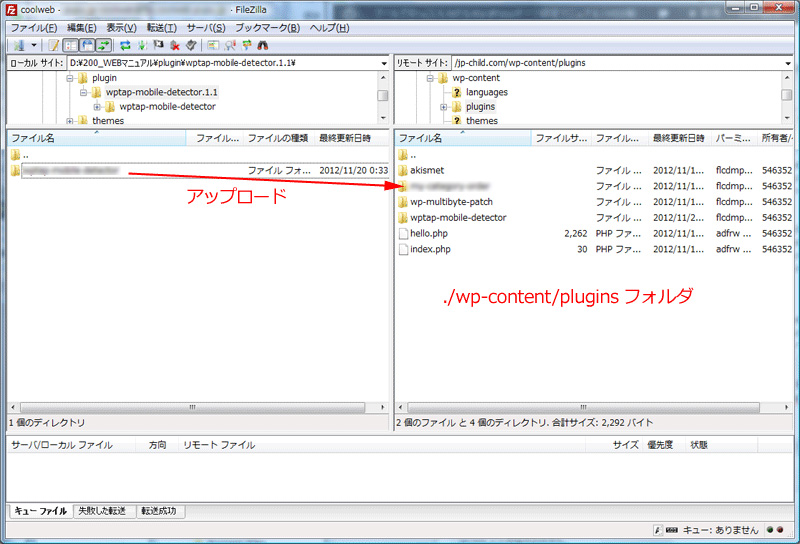The image size is (800, 544).
Task: Switch to the キュー ファイル tab
Action: click(40, 511)
